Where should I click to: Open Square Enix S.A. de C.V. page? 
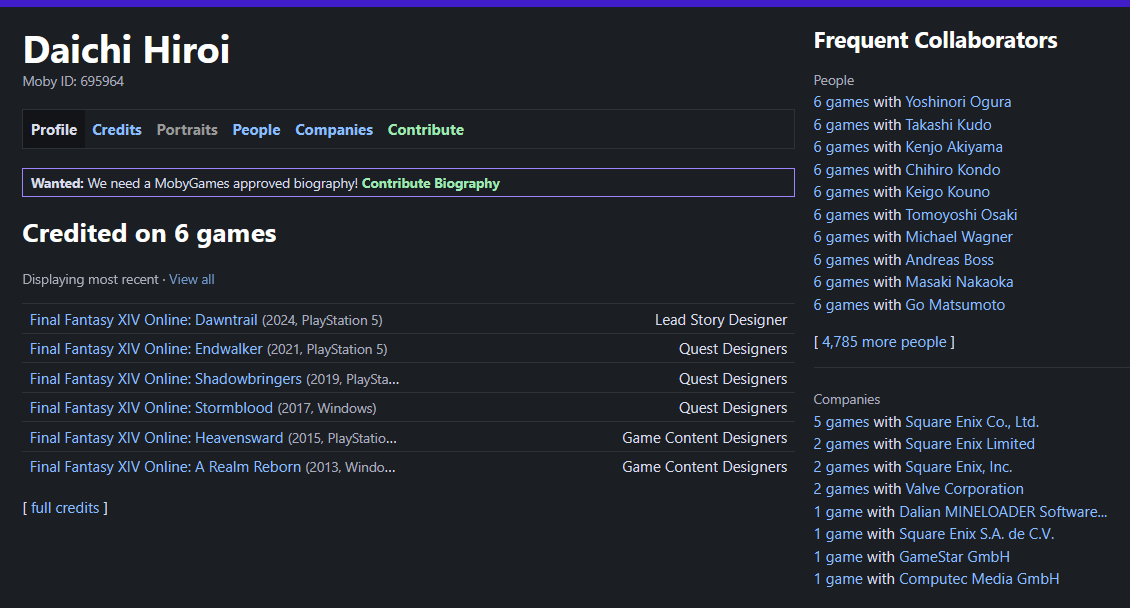(976, 535)
